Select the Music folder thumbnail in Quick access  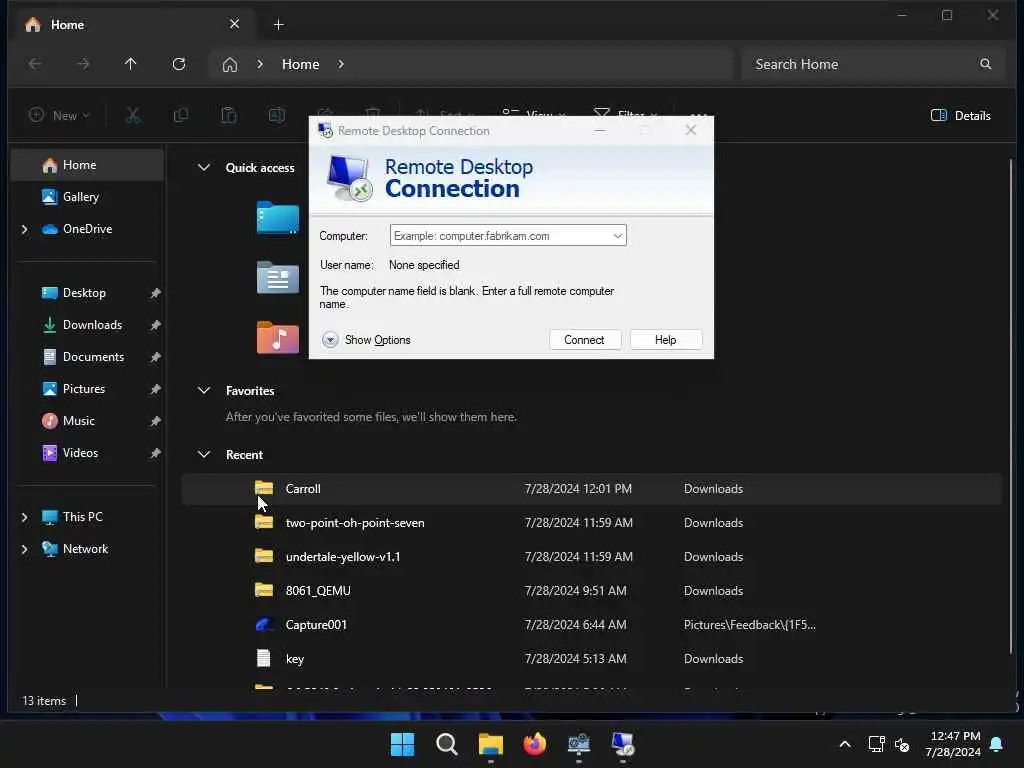278,338
